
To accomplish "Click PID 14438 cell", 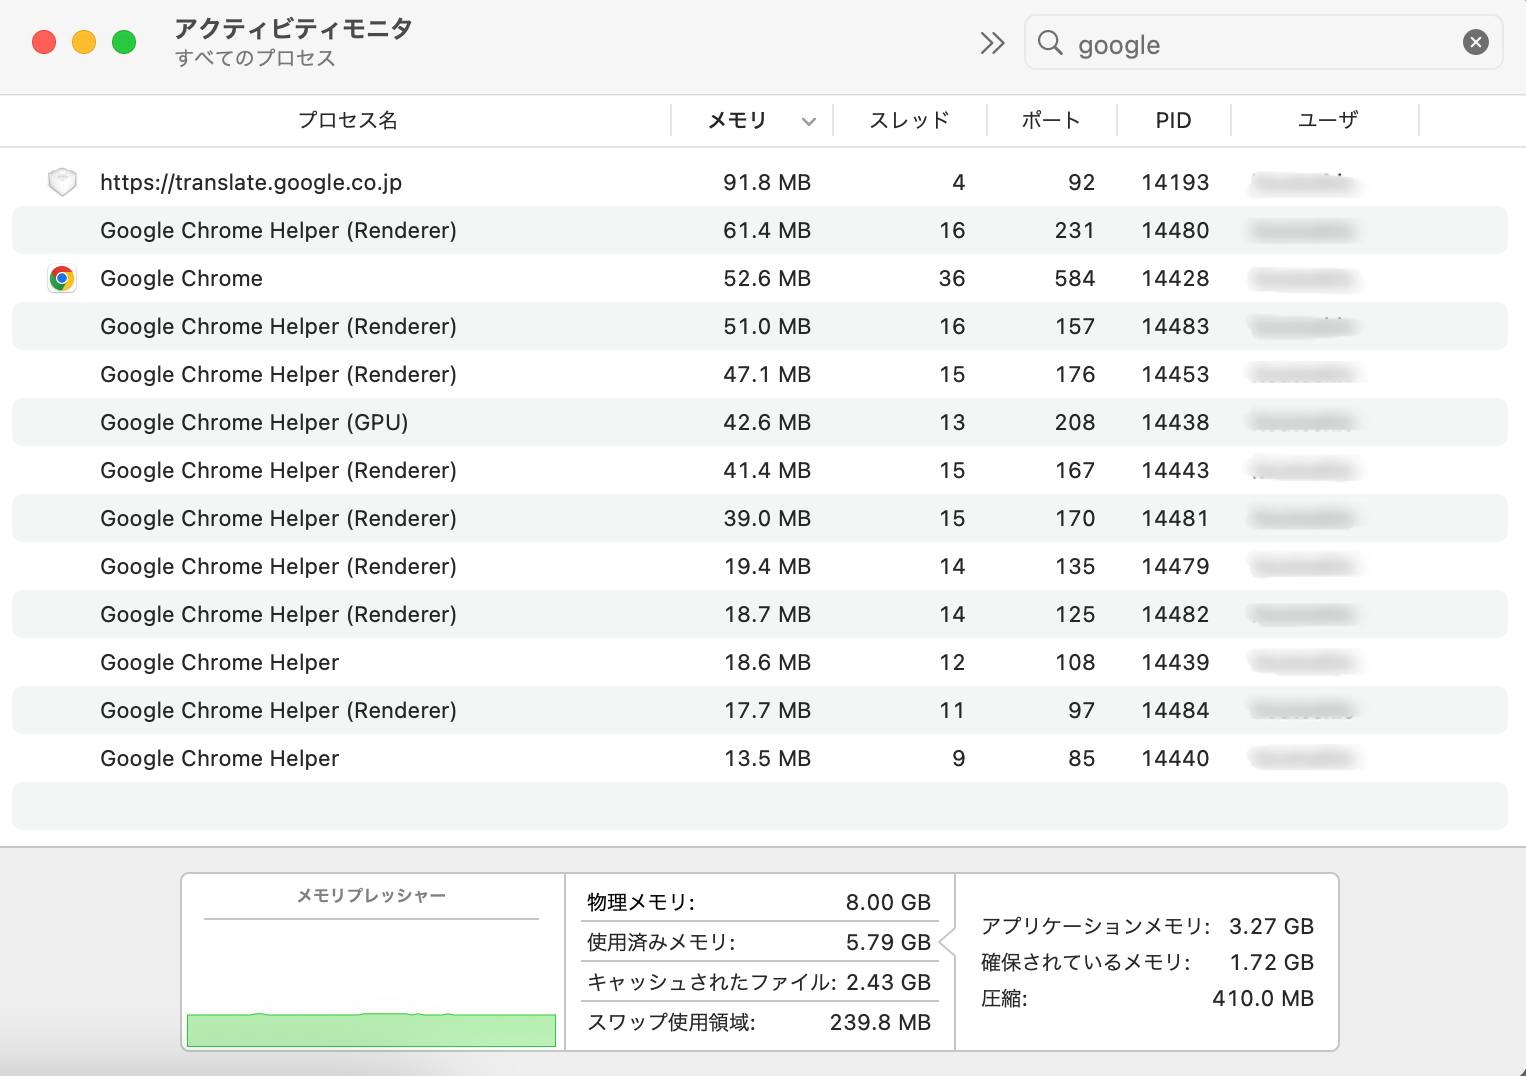I will 1175,422.
